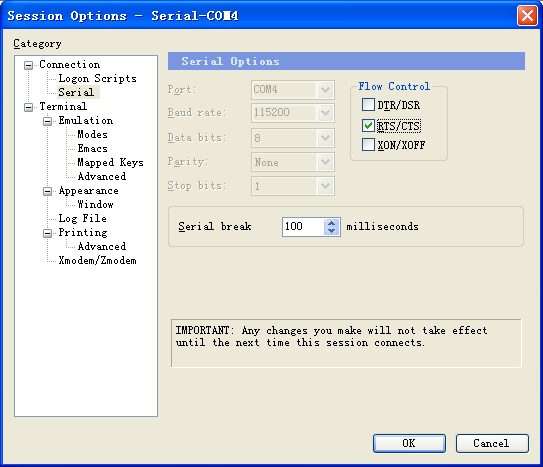Increase Serial break value with up arrow

click(332, 223)
